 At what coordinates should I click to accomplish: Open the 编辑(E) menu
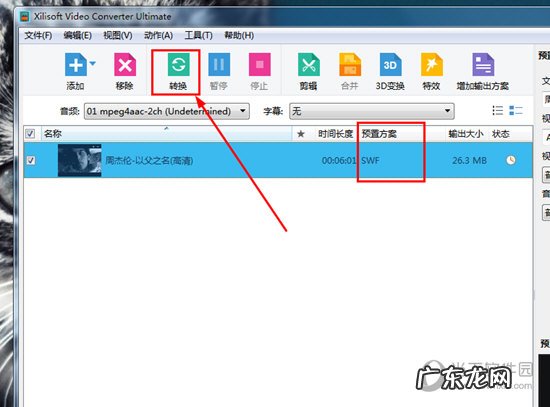click(78, 35)
